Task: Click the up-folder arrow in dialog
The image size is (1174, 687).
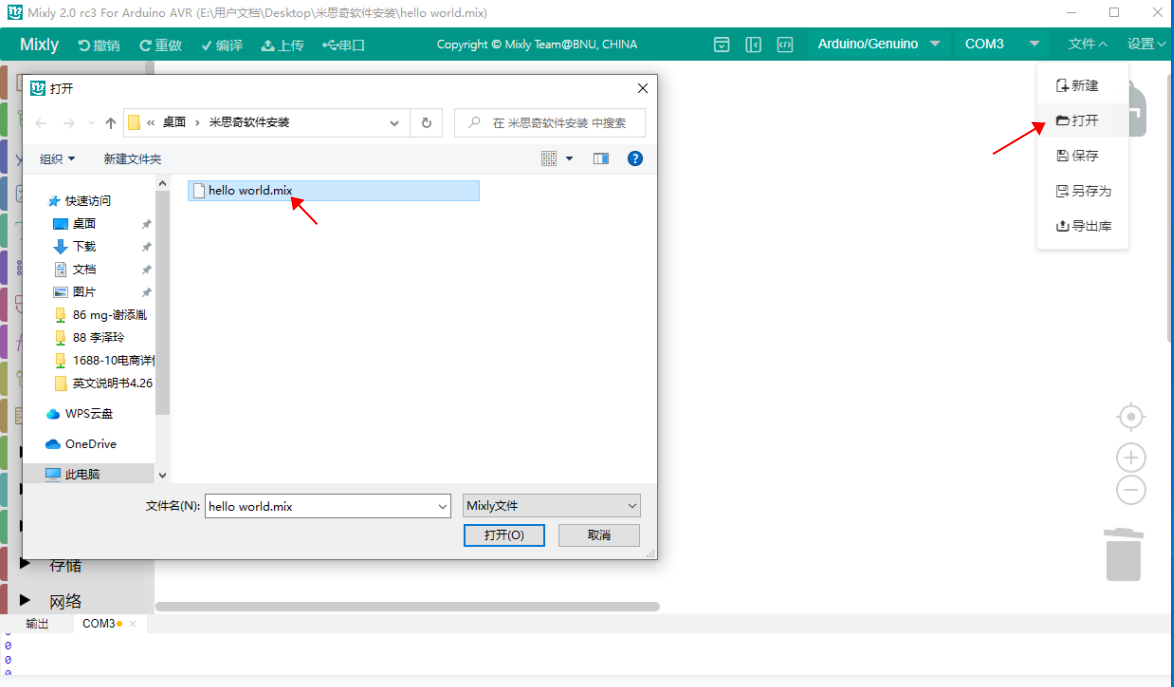Action: [110, 123]
